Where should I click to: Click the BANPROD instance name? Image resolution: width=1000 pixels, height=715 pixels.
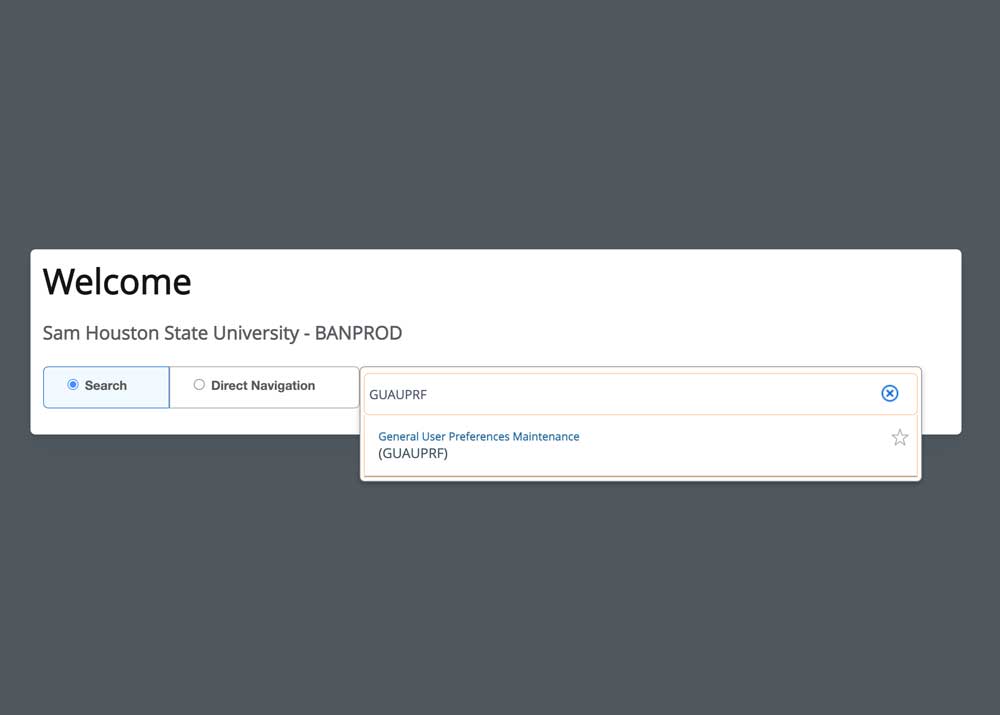click(x=358, y=333)
